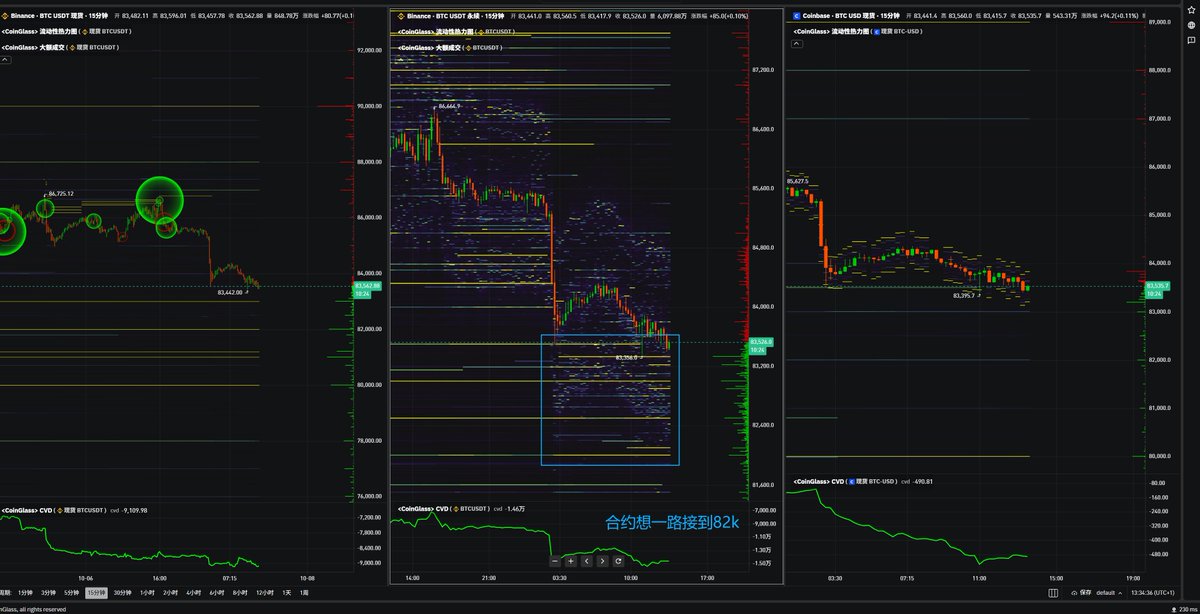Viewport: 1200px width, 614px height.
Task: Select the 5分钟 timeframe
Action: pyautogui.click(x=73, y=592)
